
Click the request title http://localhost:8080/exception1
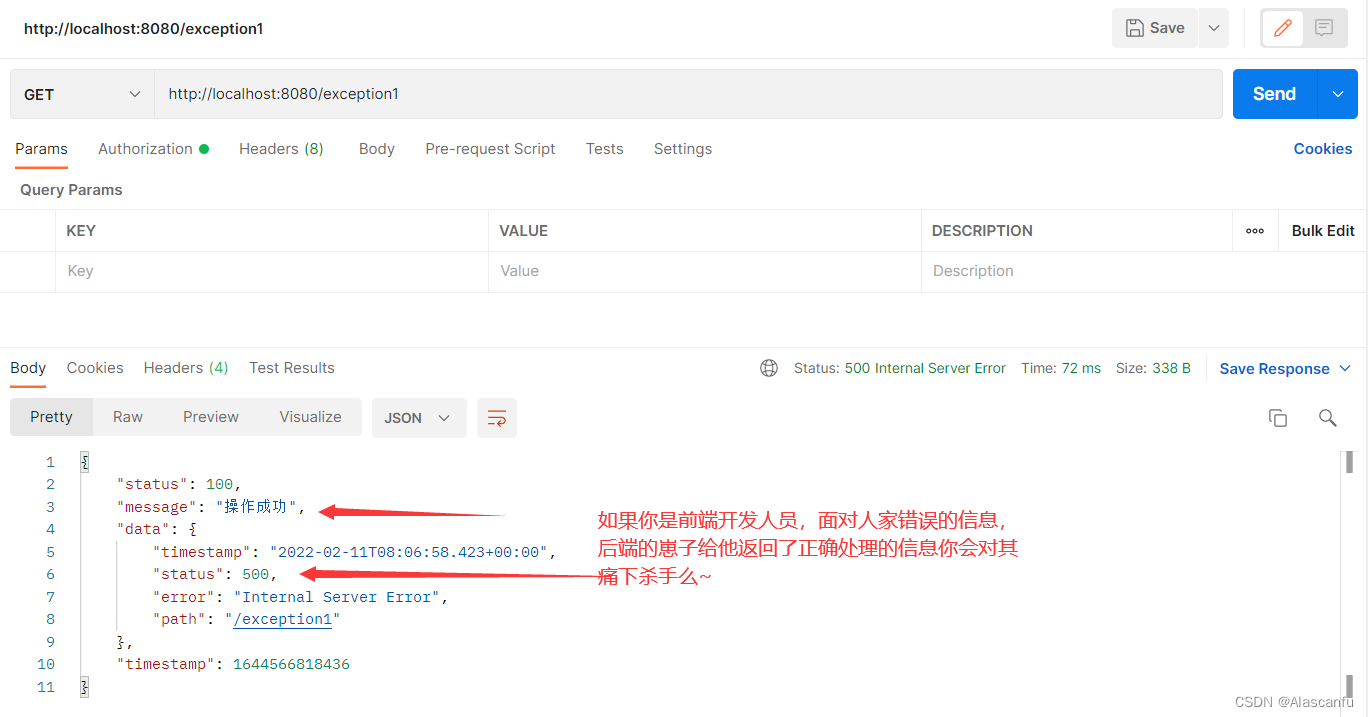(x=144, y=29)
